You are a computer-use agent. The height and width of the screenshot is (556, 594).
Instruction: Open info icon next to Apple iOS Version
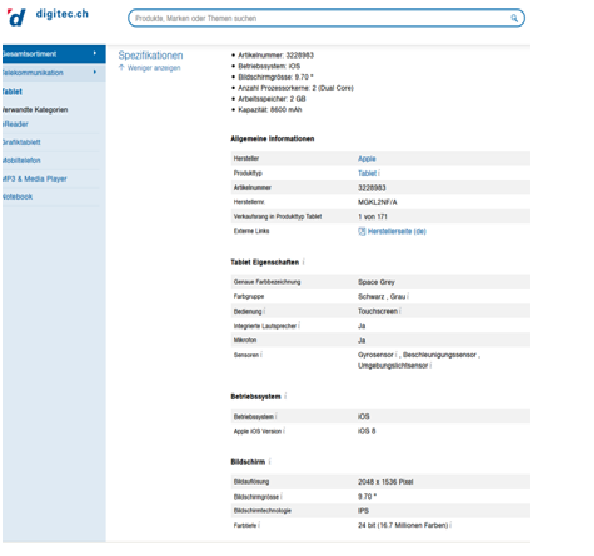coord(284,431)
